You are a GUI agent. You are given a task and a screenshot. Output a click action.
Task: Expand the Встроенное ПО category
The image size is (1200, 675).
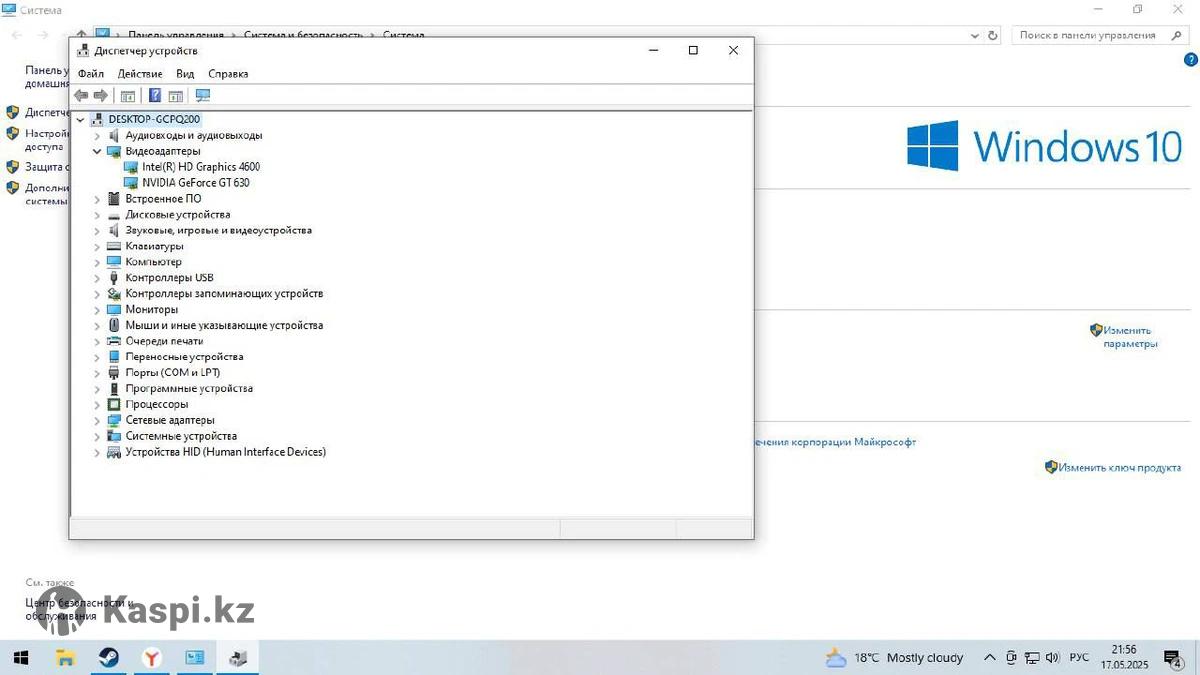pos(98,199)
